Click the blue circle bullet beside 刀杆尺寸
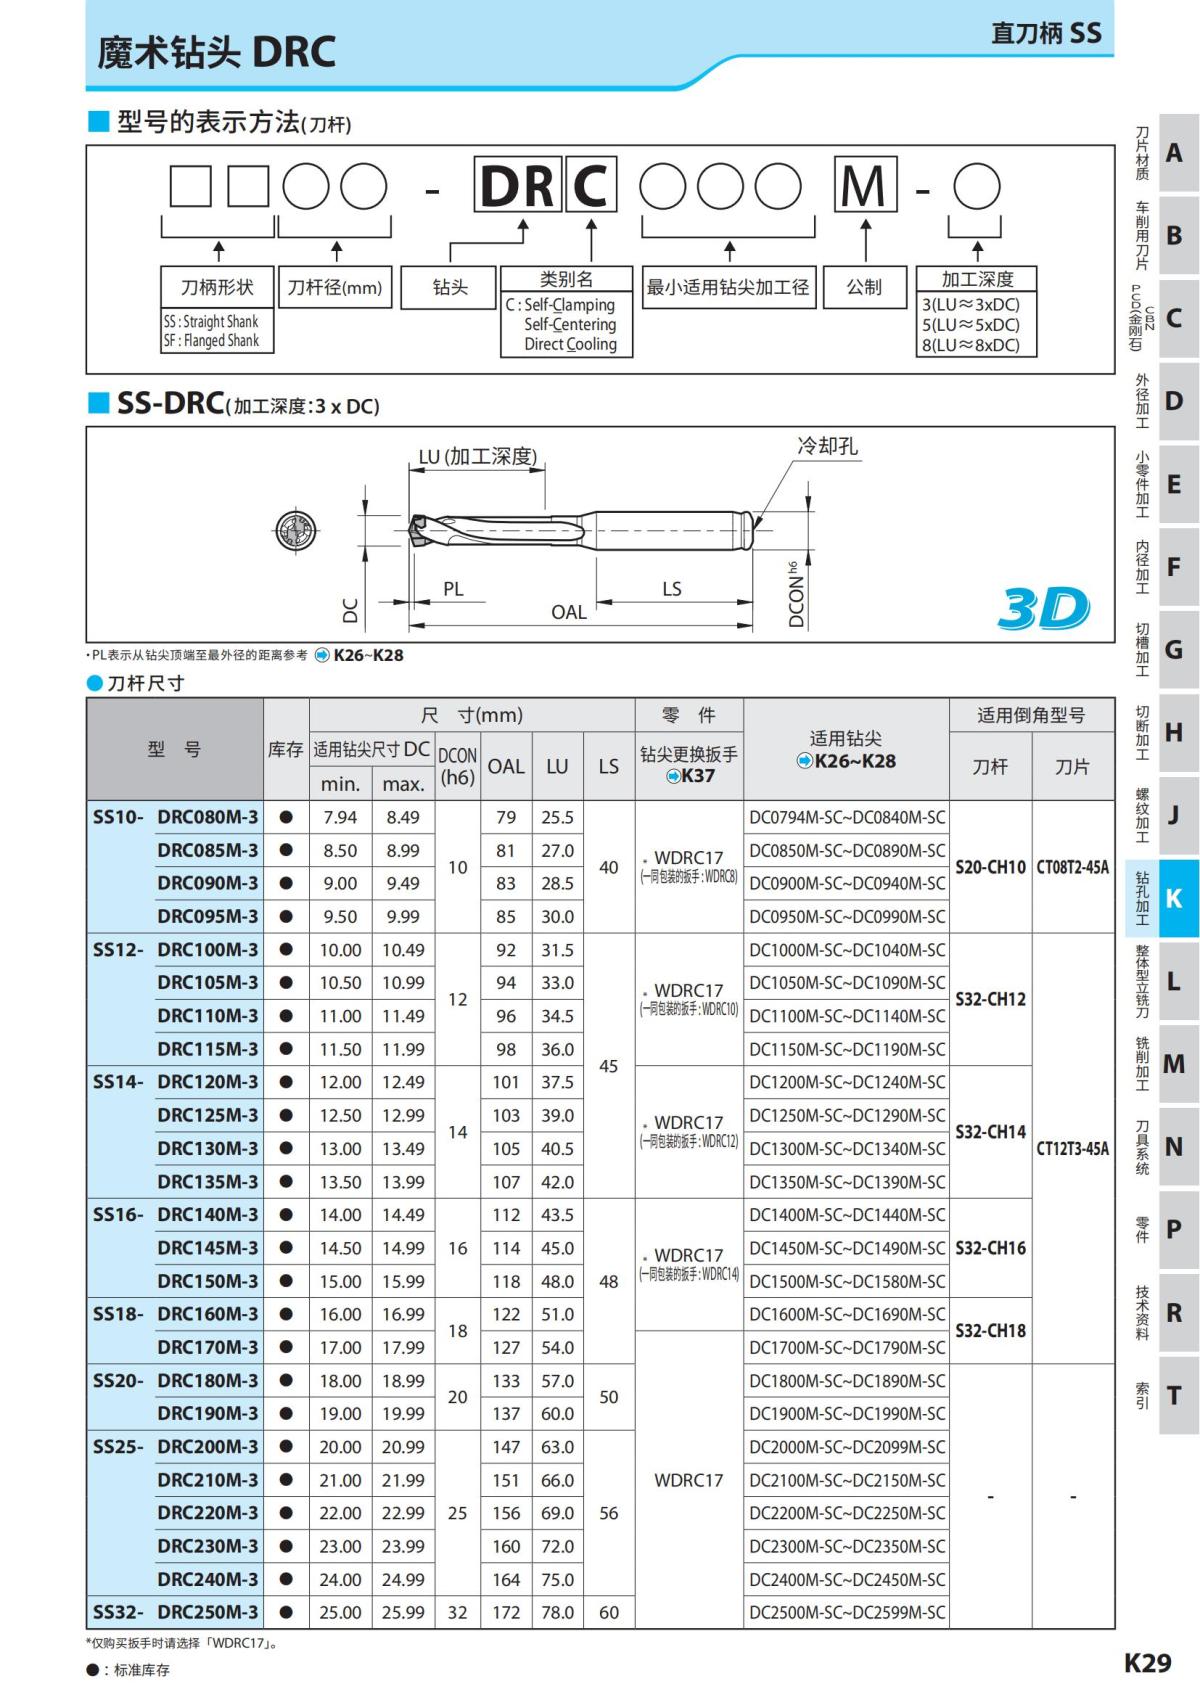Image resolution: width=1200 pixels, height=1697 pixels. 95,684
